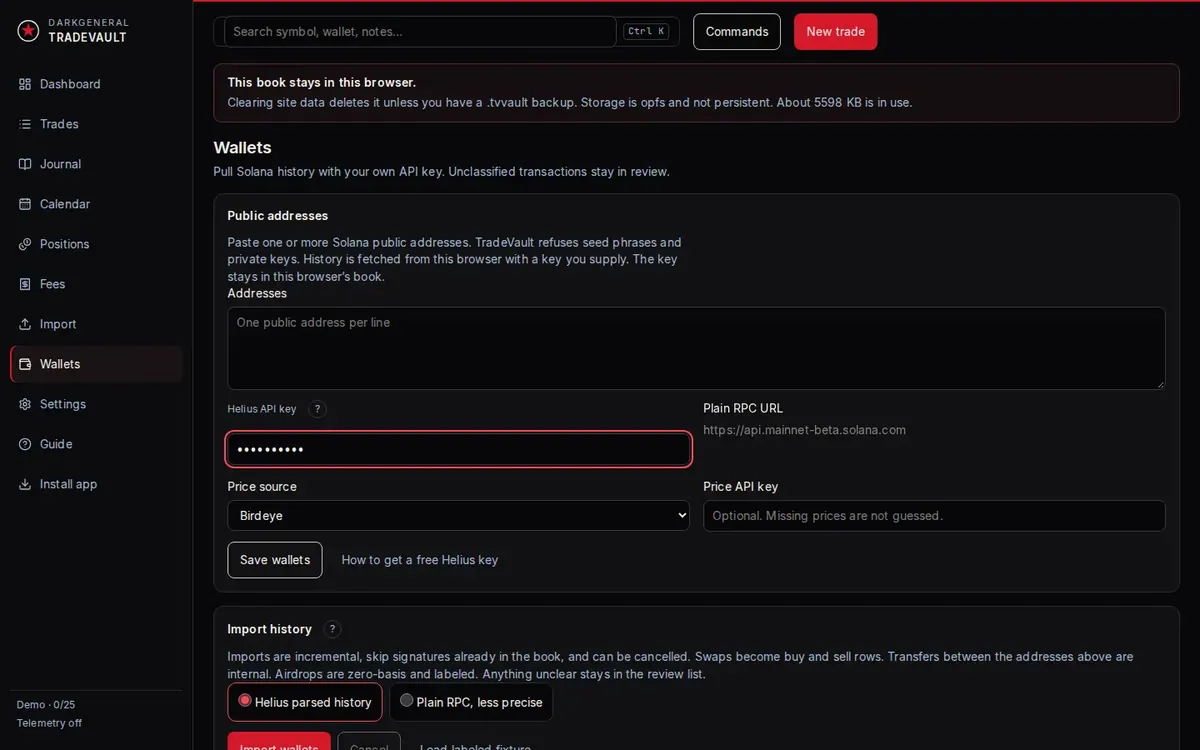This screenshot has height=750, width=1200.
Task: Click the Trades list icon
Action: (25, 124)
